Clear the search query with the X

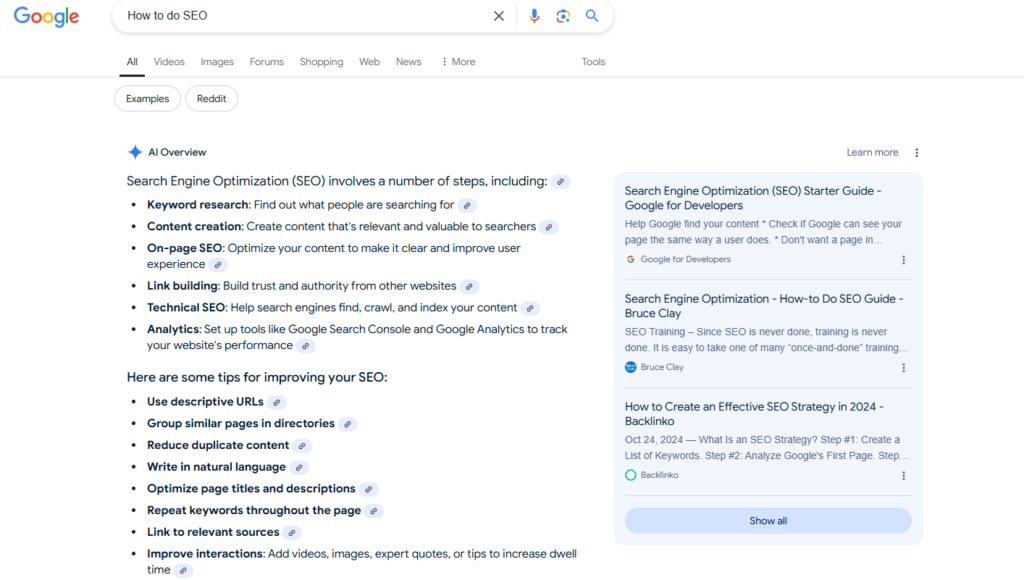point(499,16)
